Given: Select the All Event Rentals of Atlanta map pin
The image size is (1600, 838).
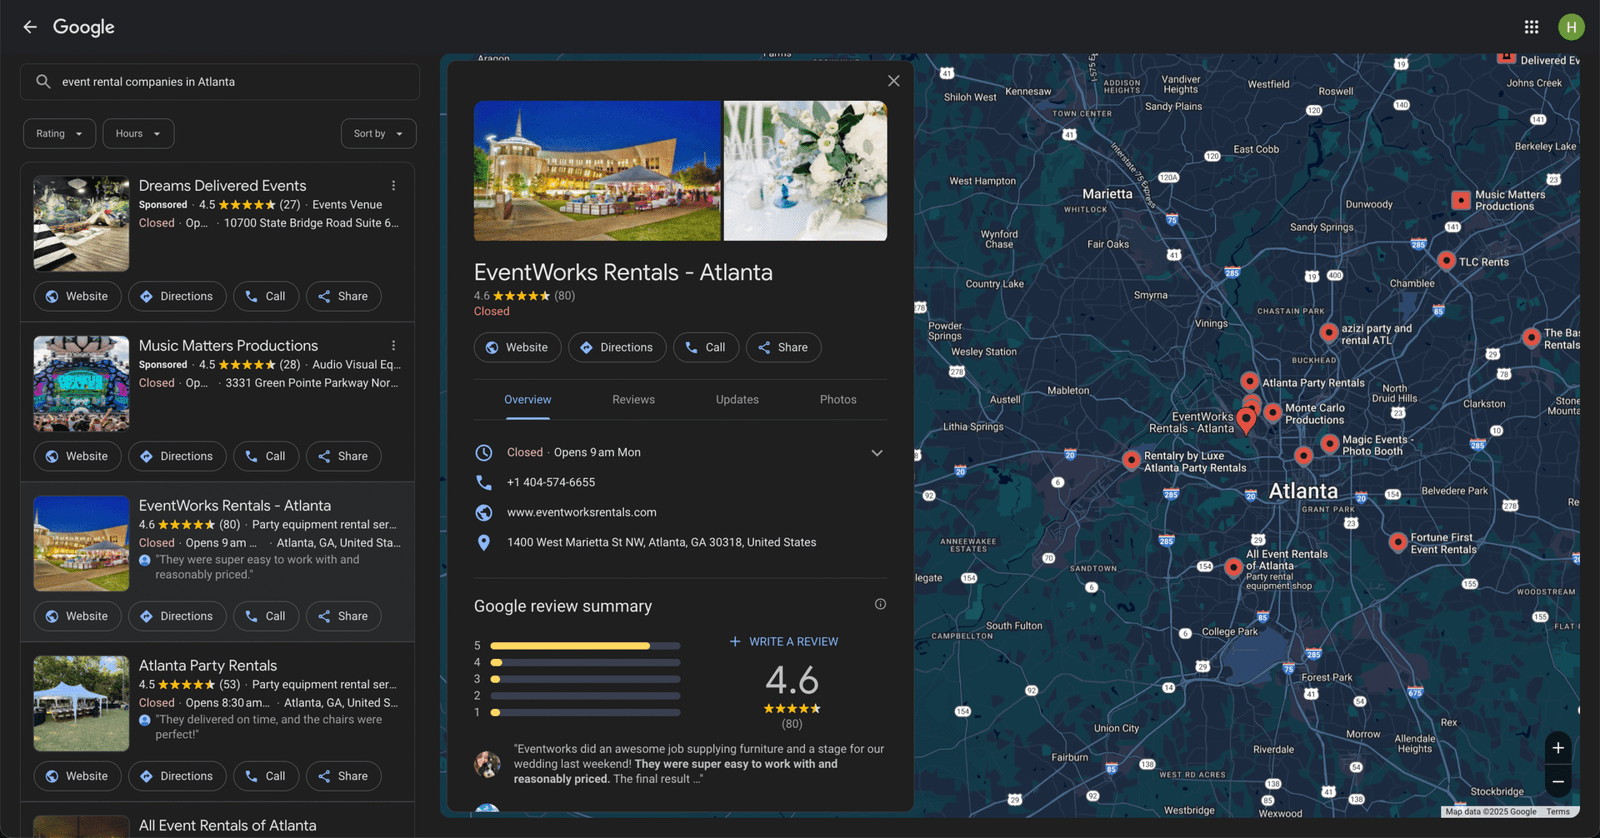Looking at the screenshot, I should coord(1234,567).
